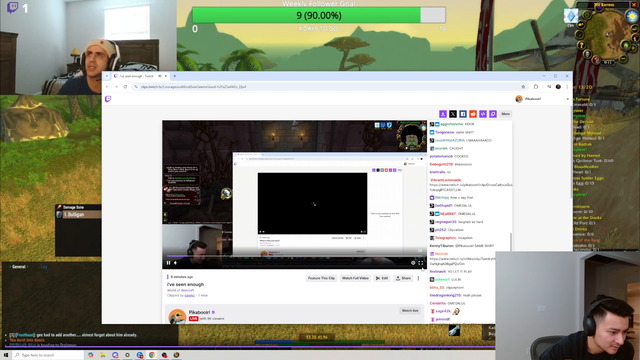Screen dimensions: 640x360
Task: Click the Damage Done meter title
Action: pos(73,207)
